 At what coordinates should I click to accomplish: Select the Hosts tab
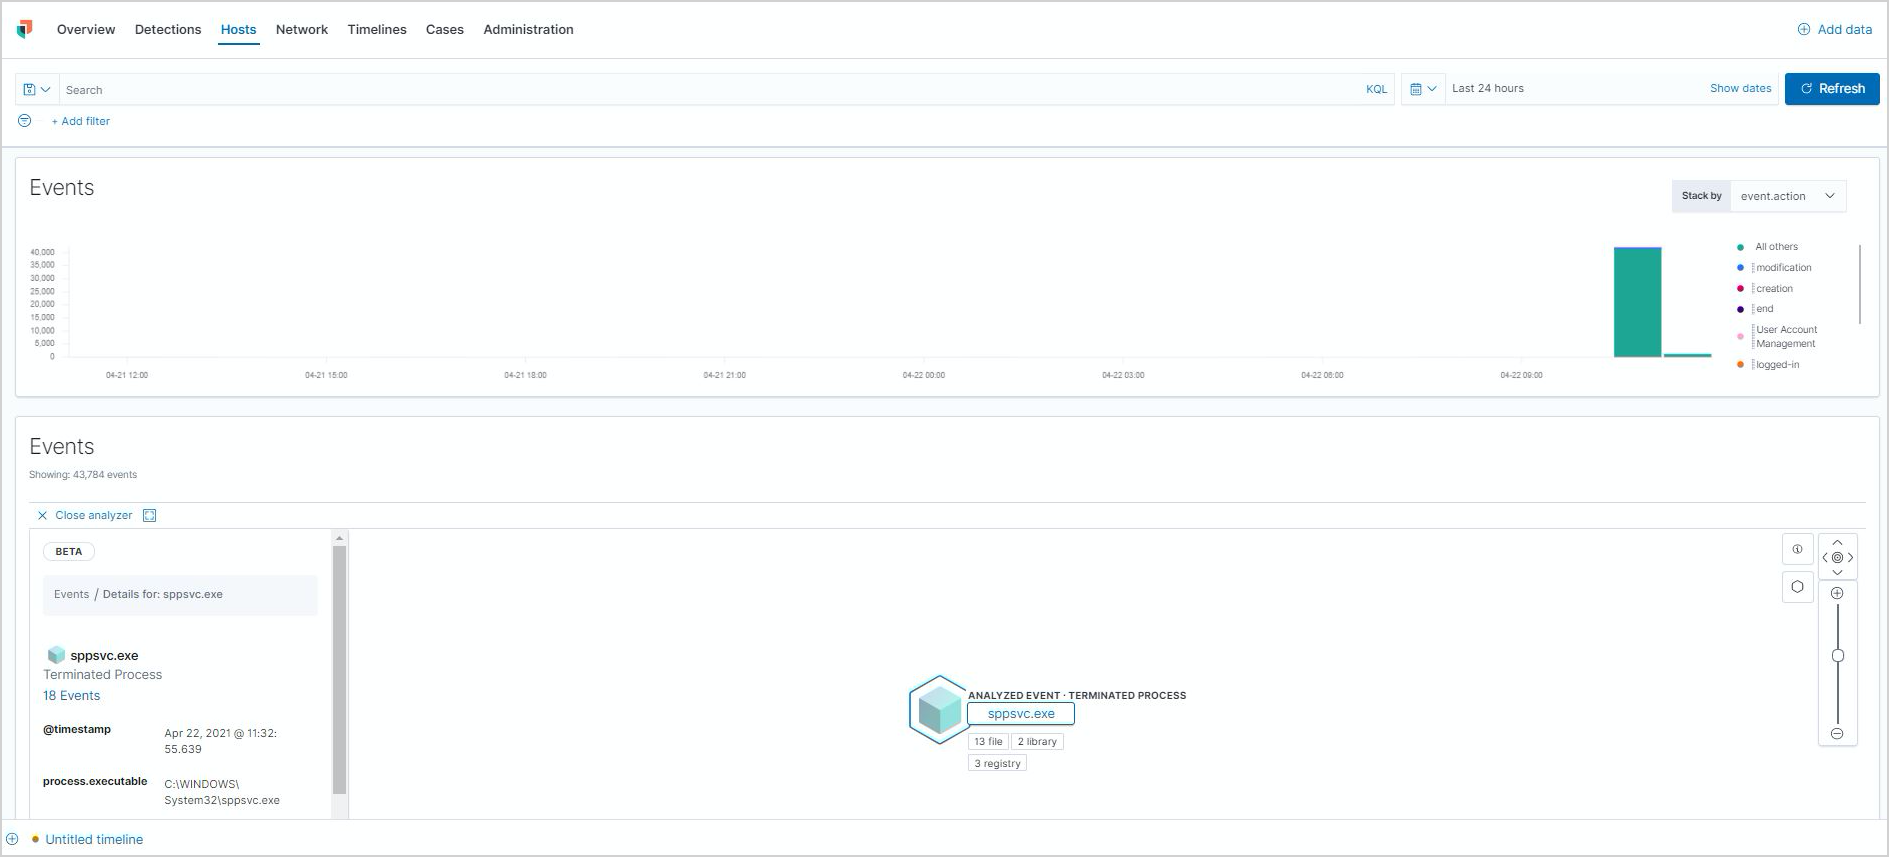(238, 30)
